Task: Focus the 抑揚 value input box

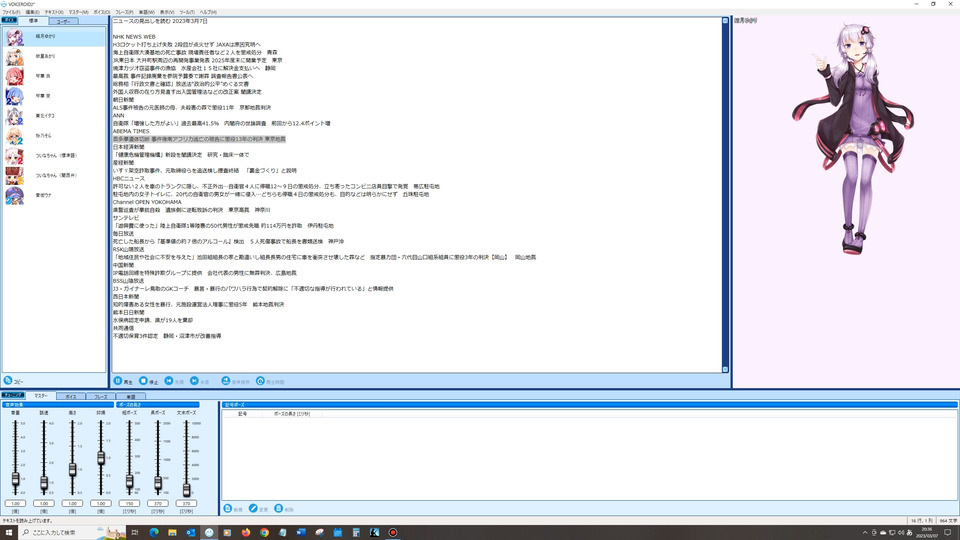Action: click(101, 503)
